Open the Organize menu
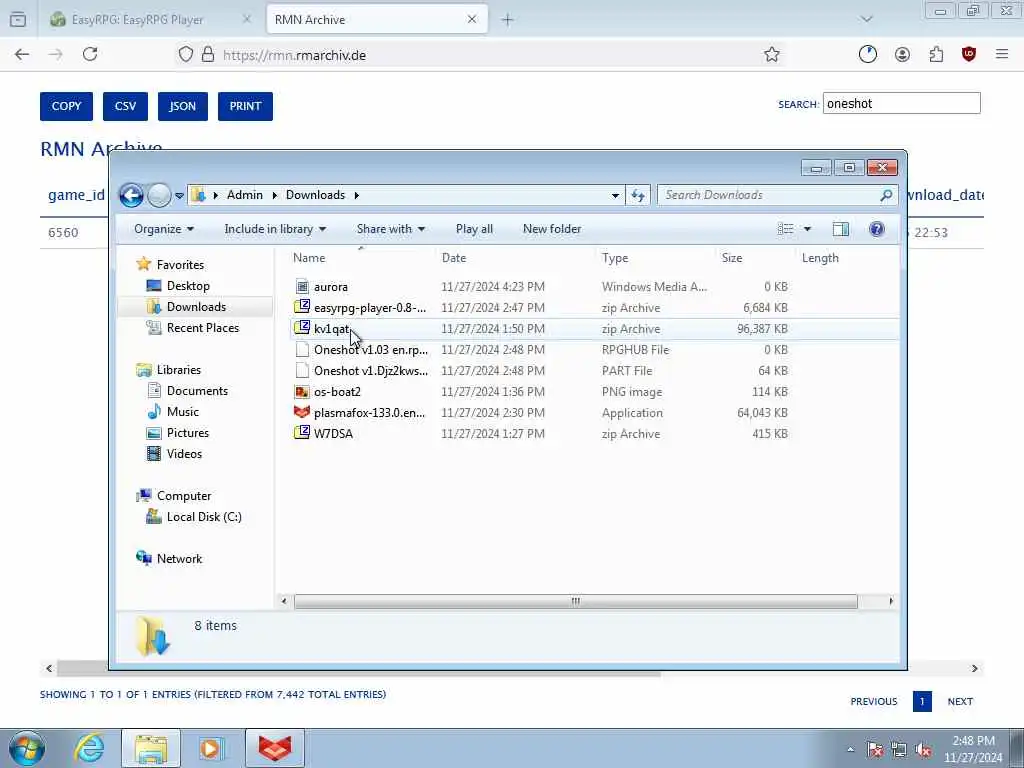The image size is (1024, 768). coord(164,229)
